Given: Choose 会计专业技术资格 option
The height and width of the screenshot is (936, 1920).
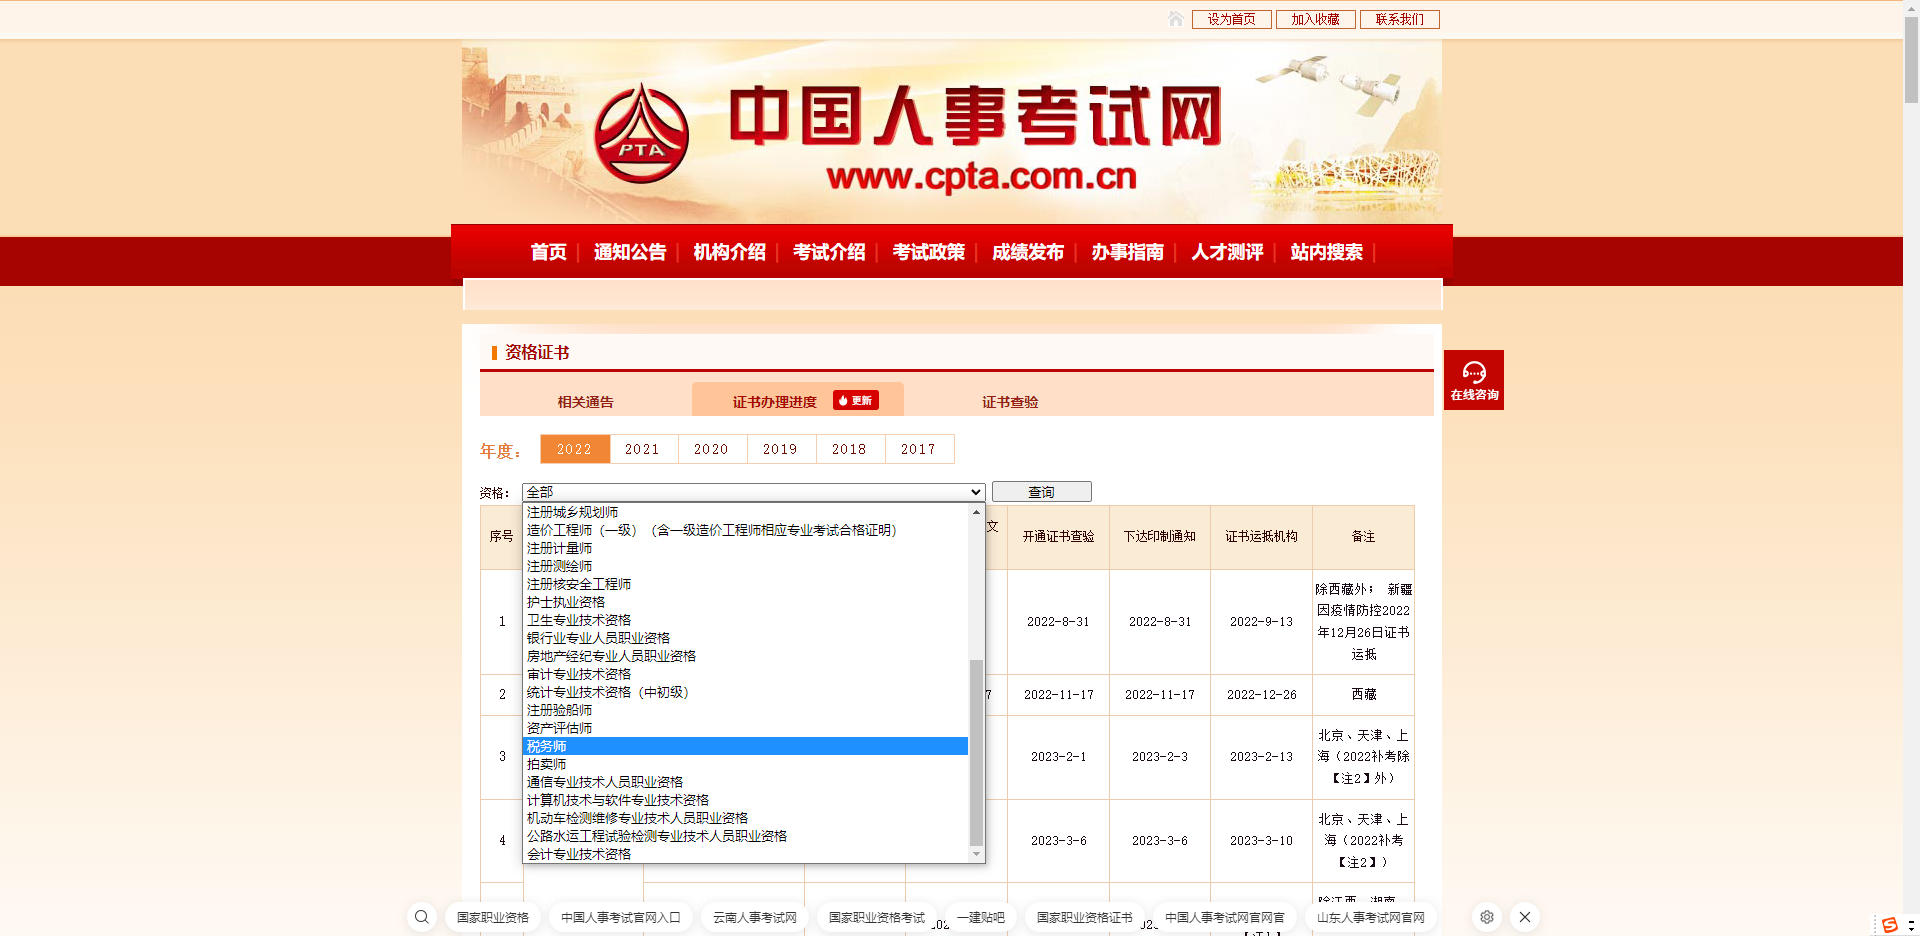Looking at the screenshot, I should pyautogui.click(x=746, y=854).
